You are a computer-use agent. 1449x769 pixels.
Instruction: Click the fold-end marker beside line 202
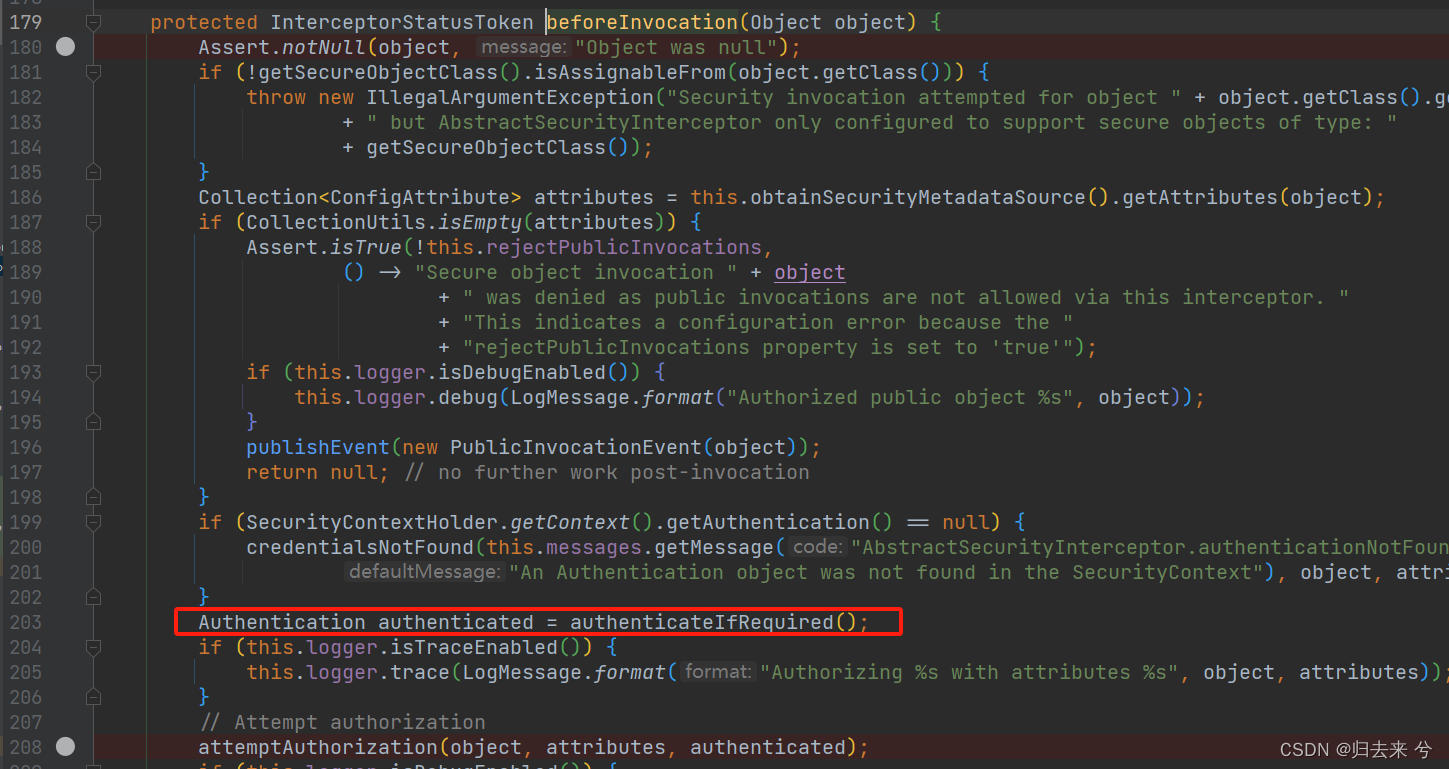pyautogui.click(x=93, y=597)
